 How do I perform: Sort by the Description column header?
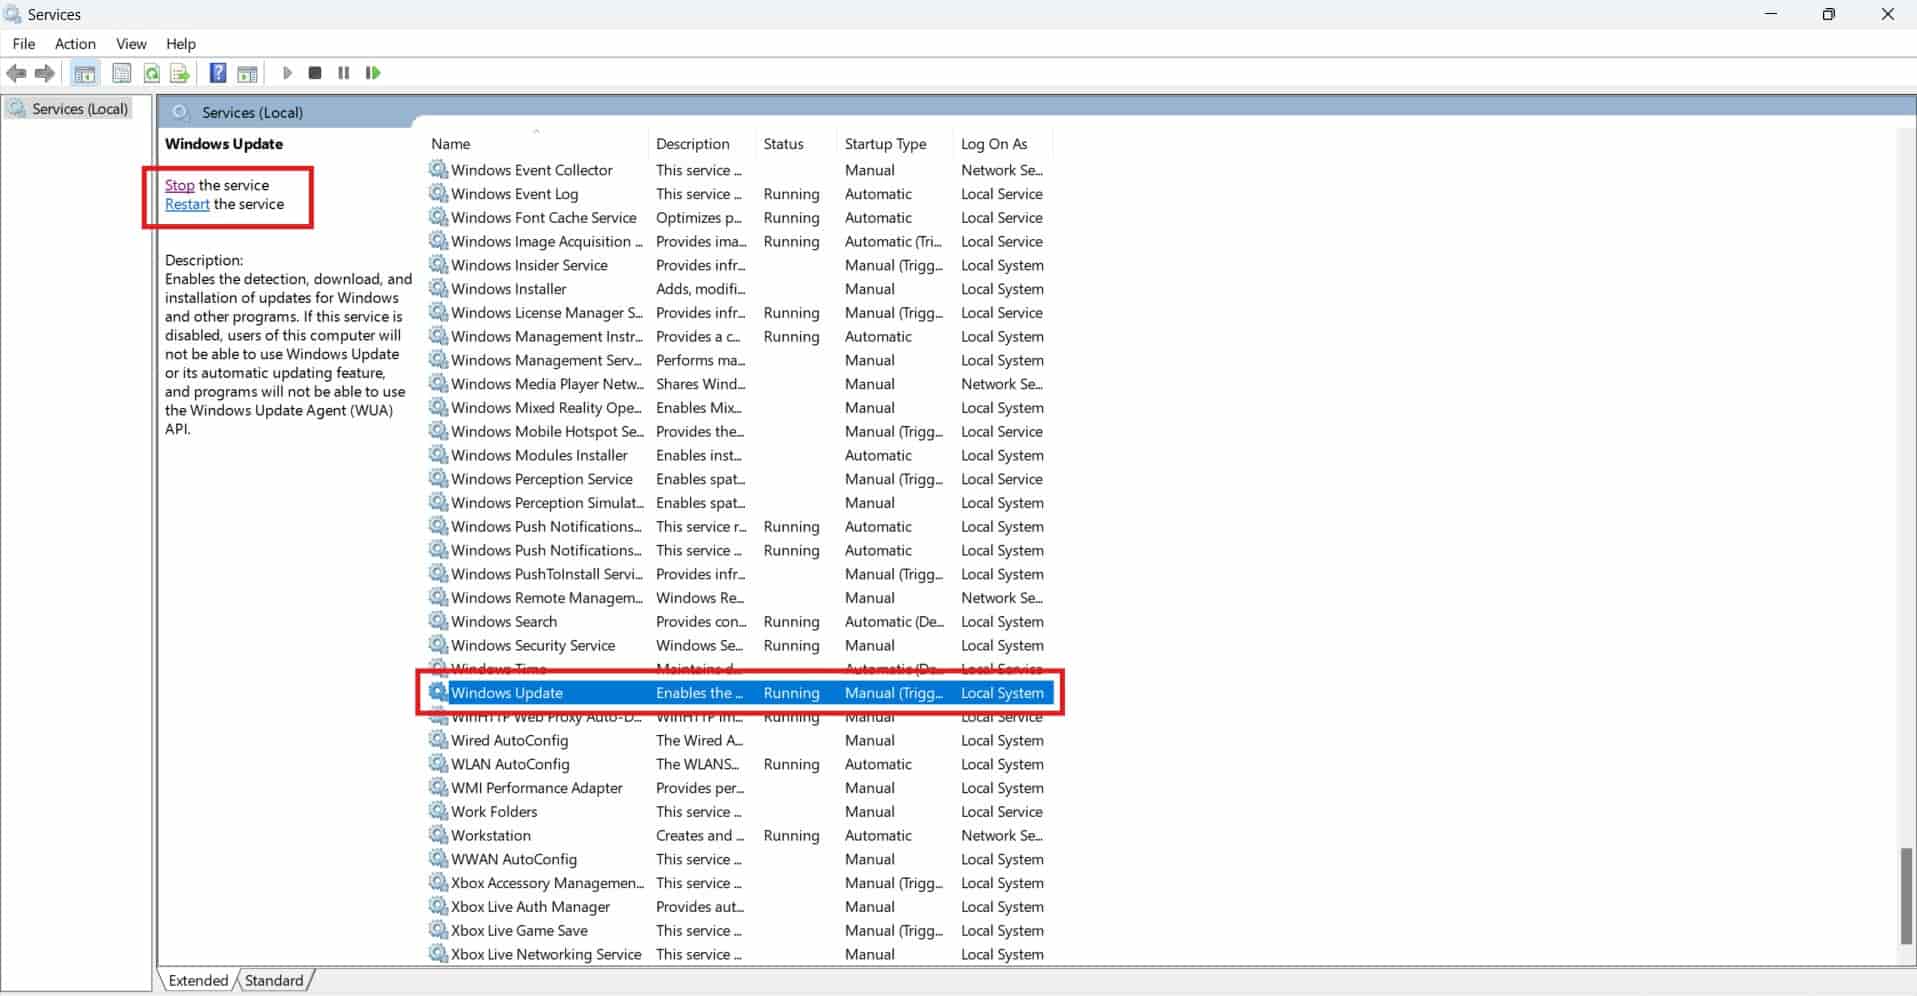tap(702, 144)
